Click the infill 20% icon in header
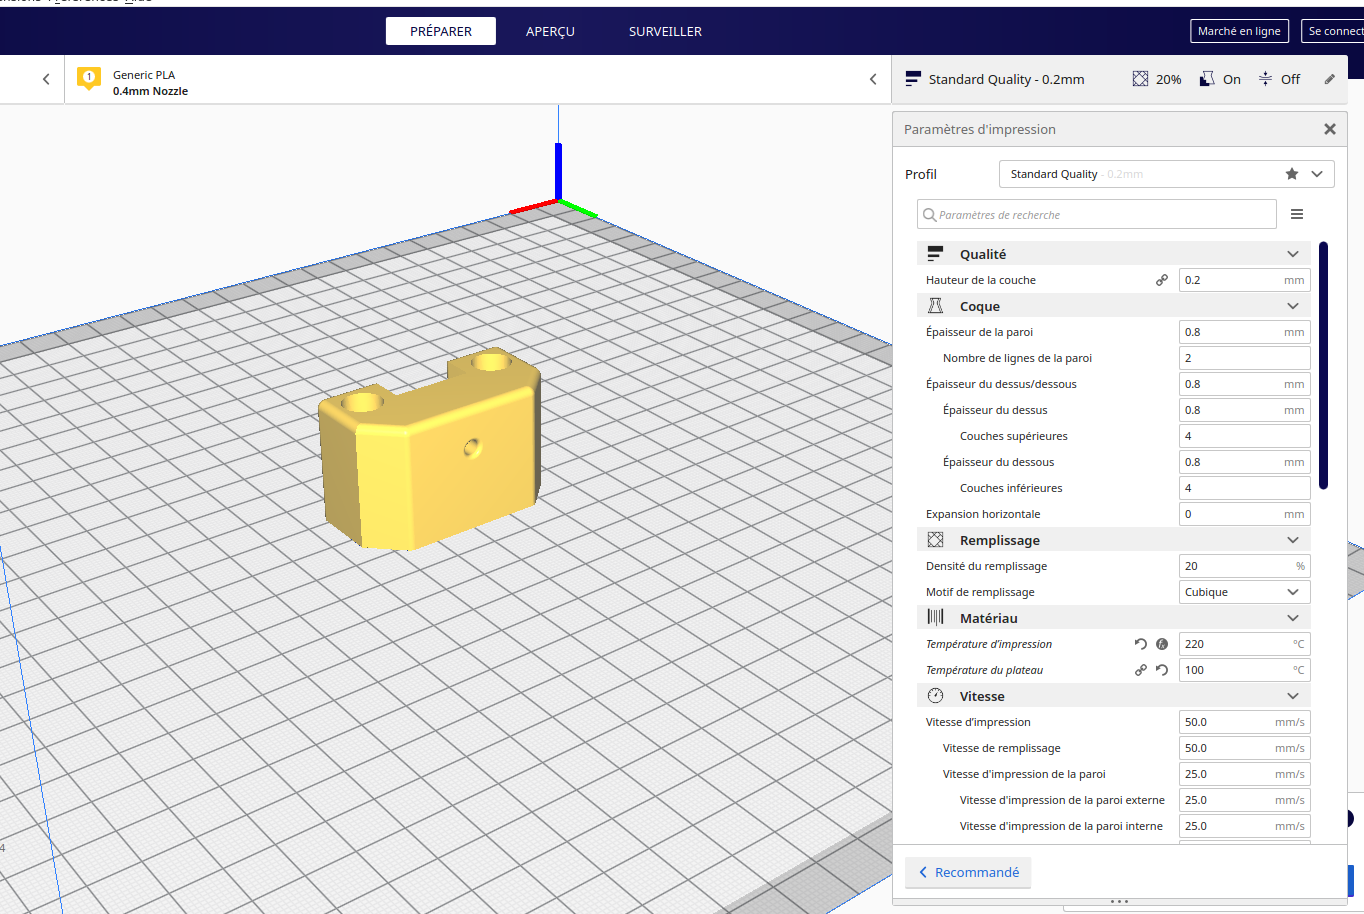This screenshot has width=1364, height=914. coord(1140,79)
